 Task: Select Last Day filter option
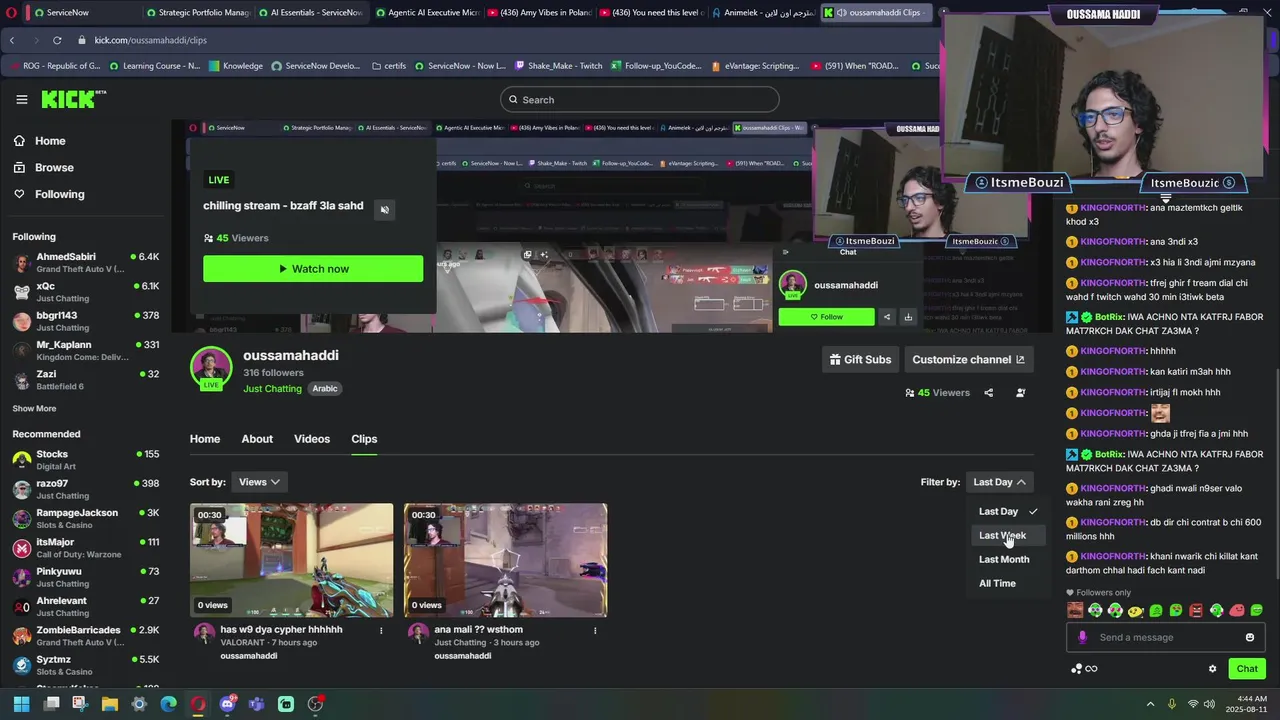[1008, 511]
